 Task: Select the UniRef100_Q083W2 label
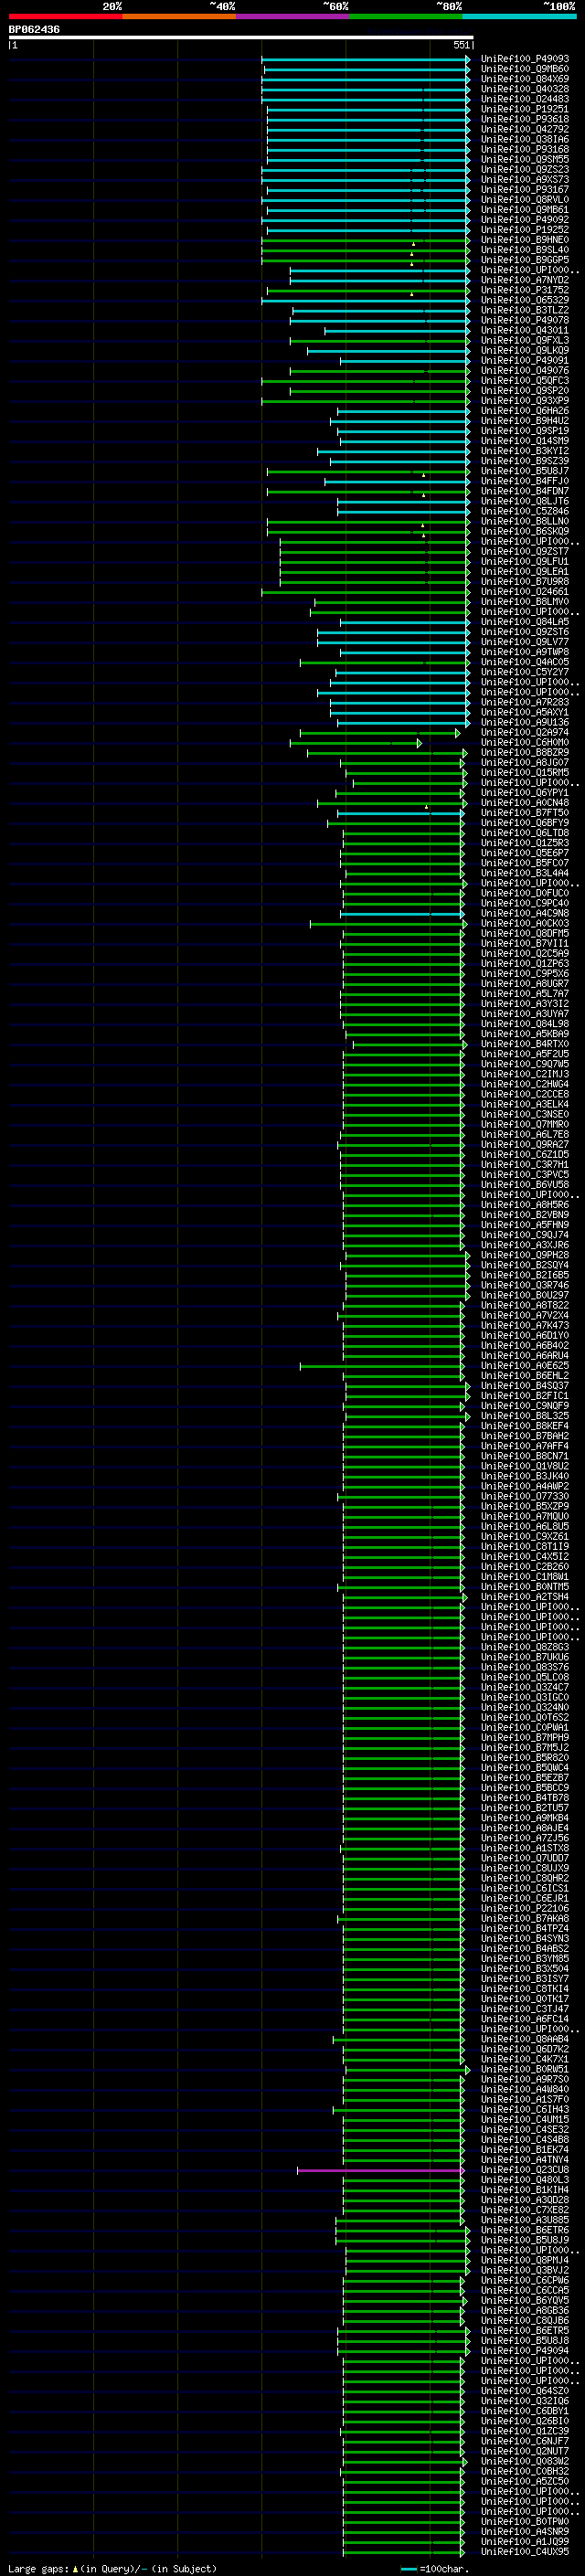pos(524,2461)
